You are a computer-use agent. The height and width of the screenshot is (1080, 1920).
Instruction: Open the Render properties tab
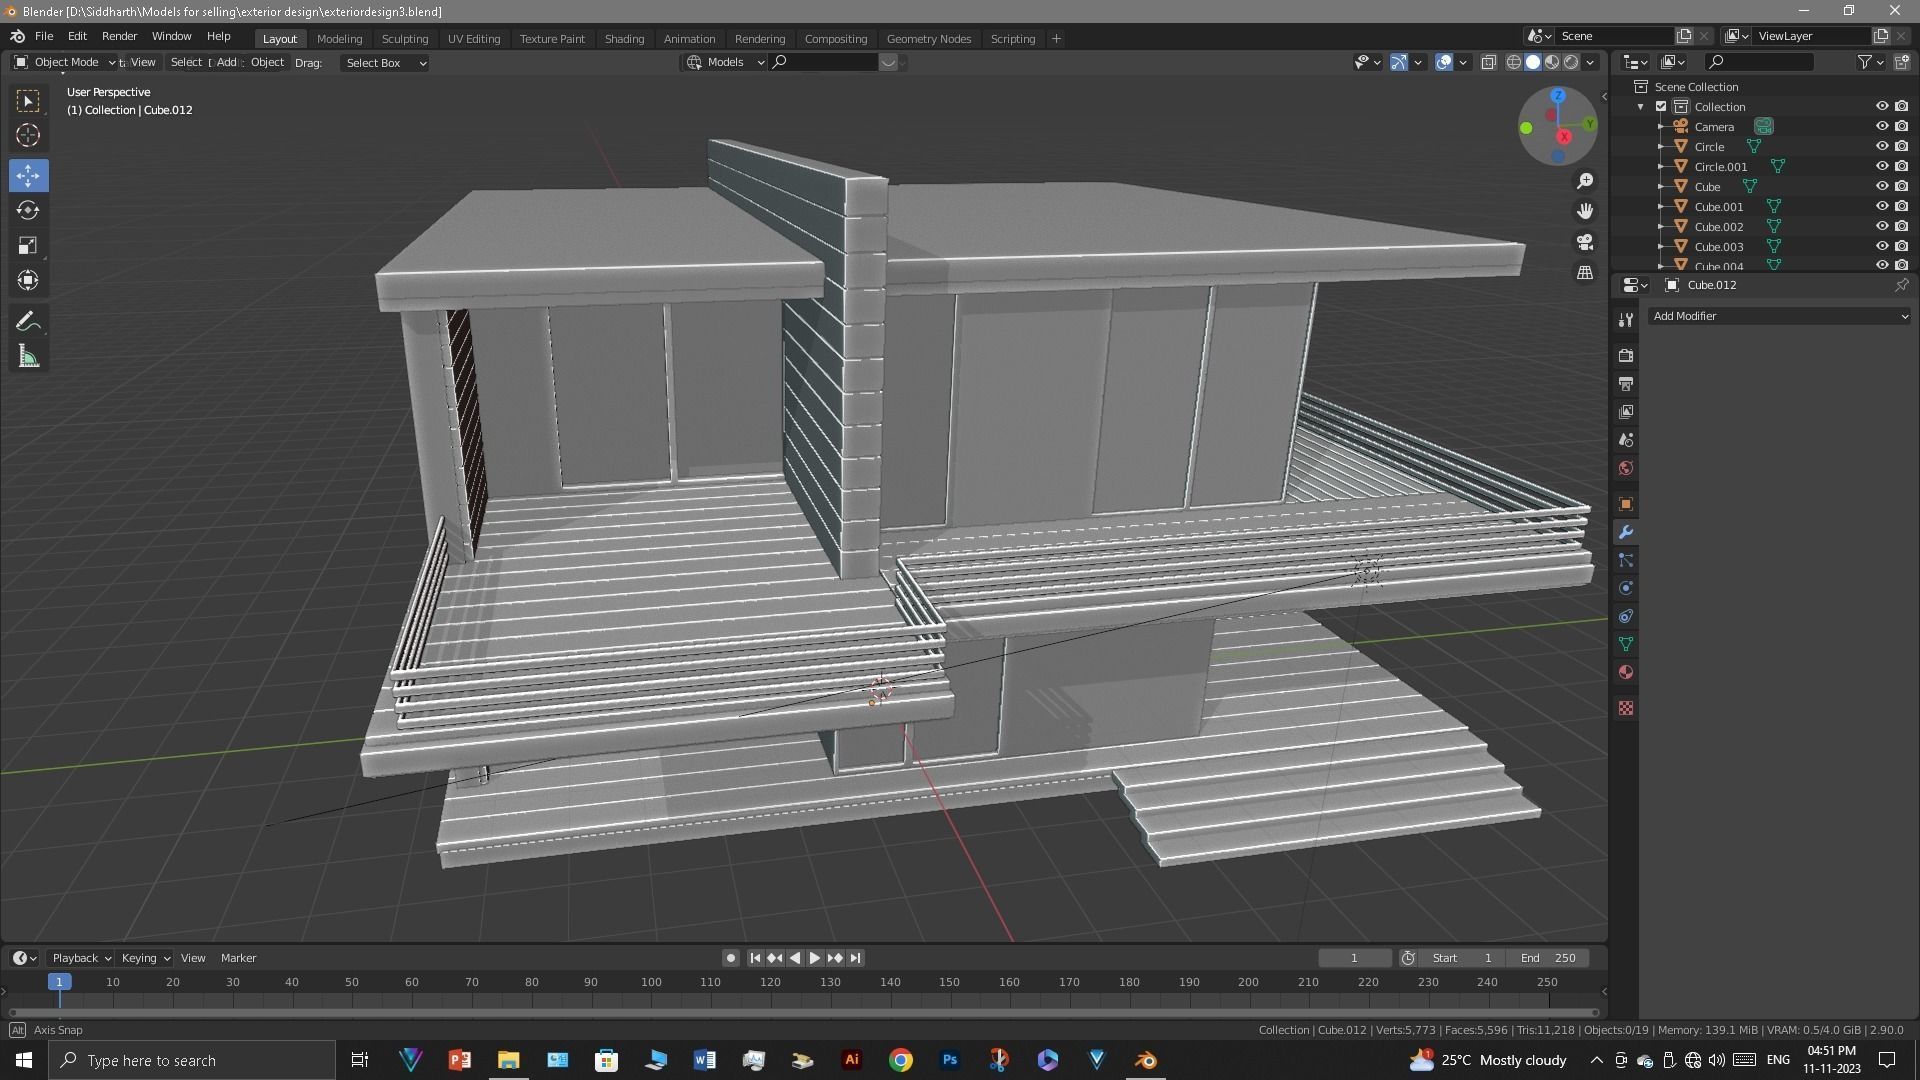tap(1626, 355)
